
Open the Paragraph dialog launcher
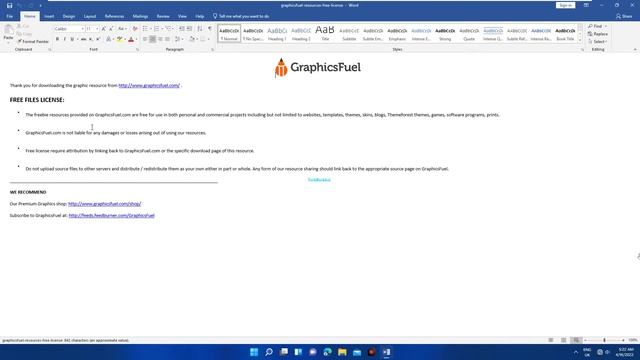213,49
